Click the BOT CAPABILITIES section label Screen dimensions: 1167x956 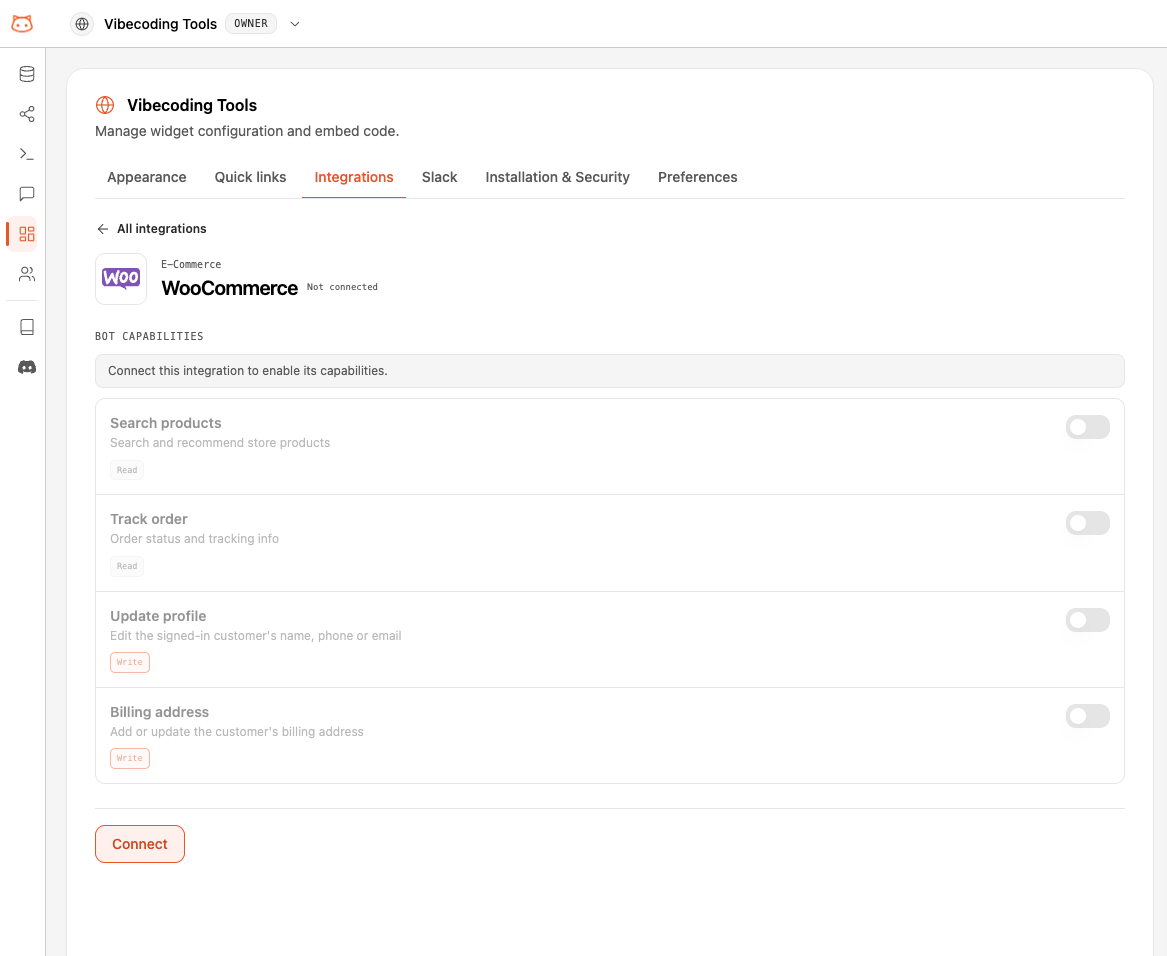coord(149,337)
